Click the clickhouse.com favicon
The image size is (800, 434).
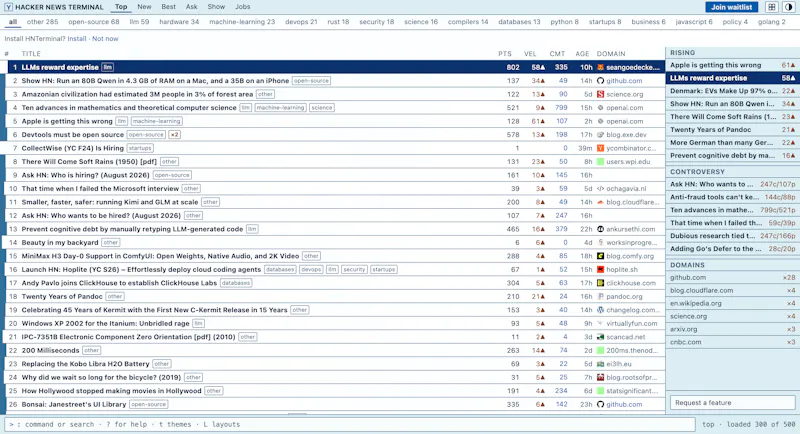[x=601, y=283]
